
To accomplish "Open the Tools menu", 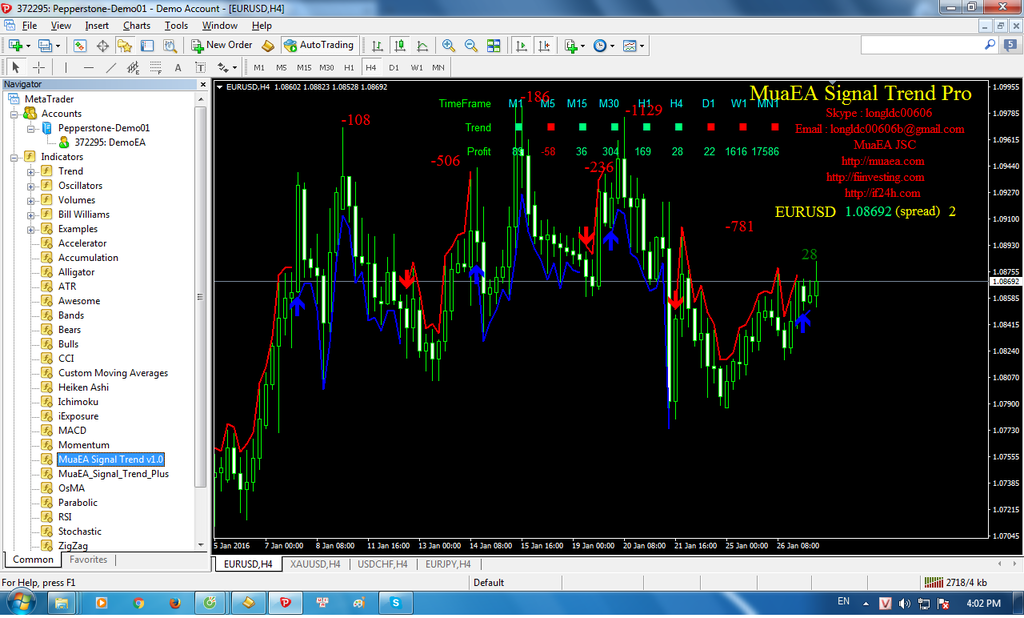I will (x=176, y=25).
